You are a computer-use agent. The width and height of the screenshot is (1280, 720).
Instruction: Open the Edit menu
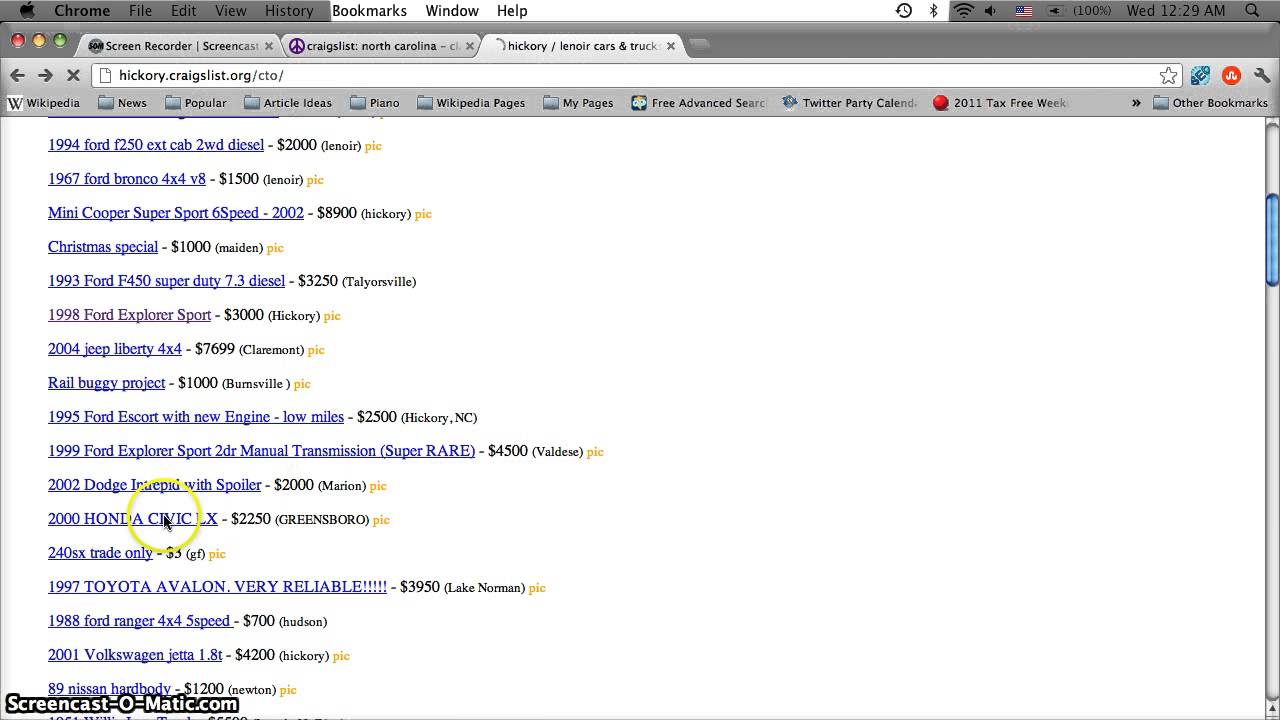point(183,11)
